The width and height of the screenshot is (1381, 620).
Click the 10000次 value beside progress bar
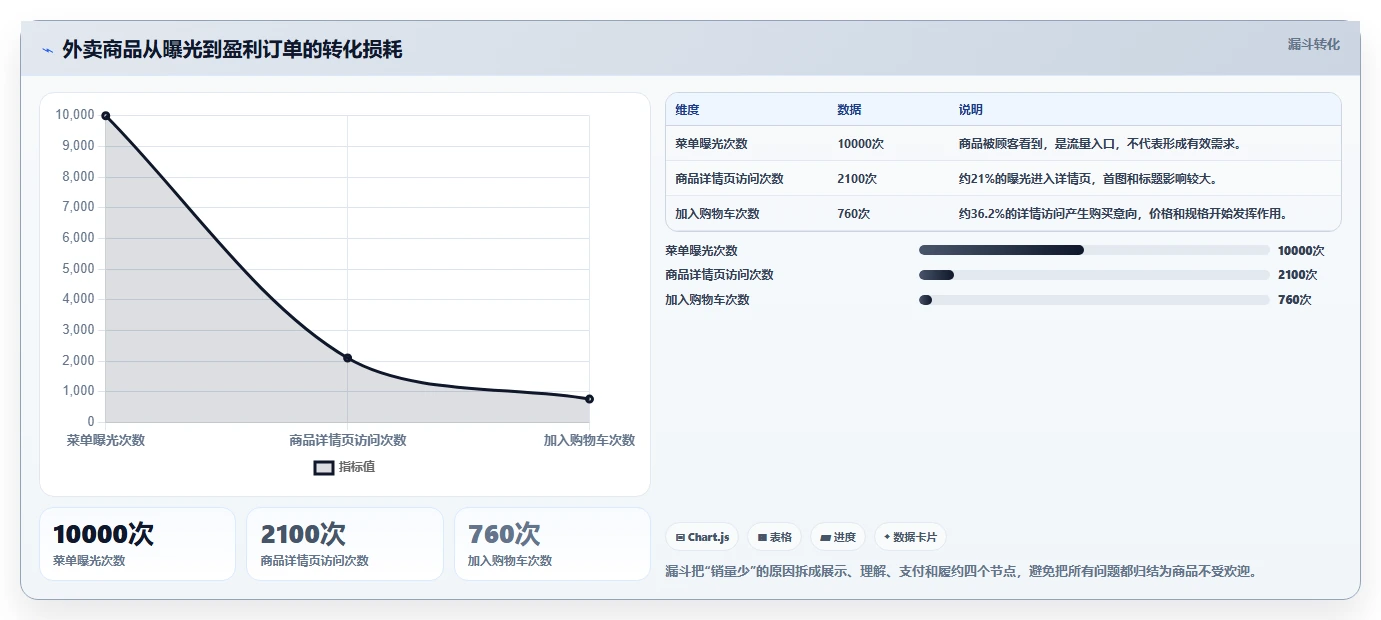[x=1301, y=251]
